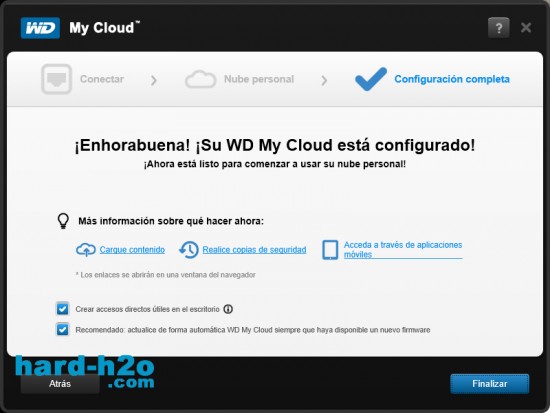The width and height of the screenshot is (550, 413).
Task: Disable automatic firmware update checkbox
Action: [x=62, y=330]
